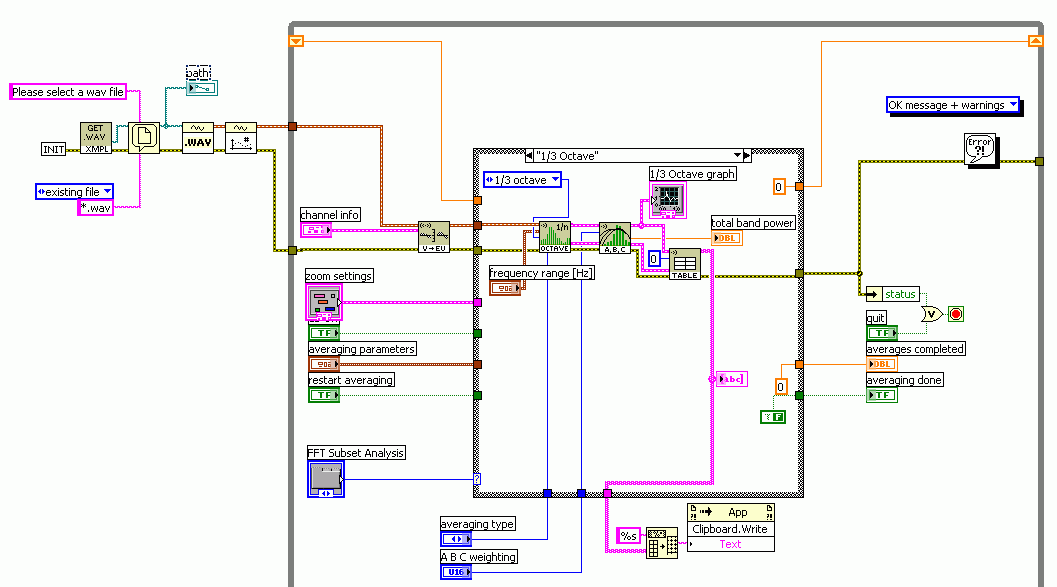Click the Clipboard.Write method on App node
Image resolution: width=1057 pixels, height=587 pixels.
tap(730, 529)
